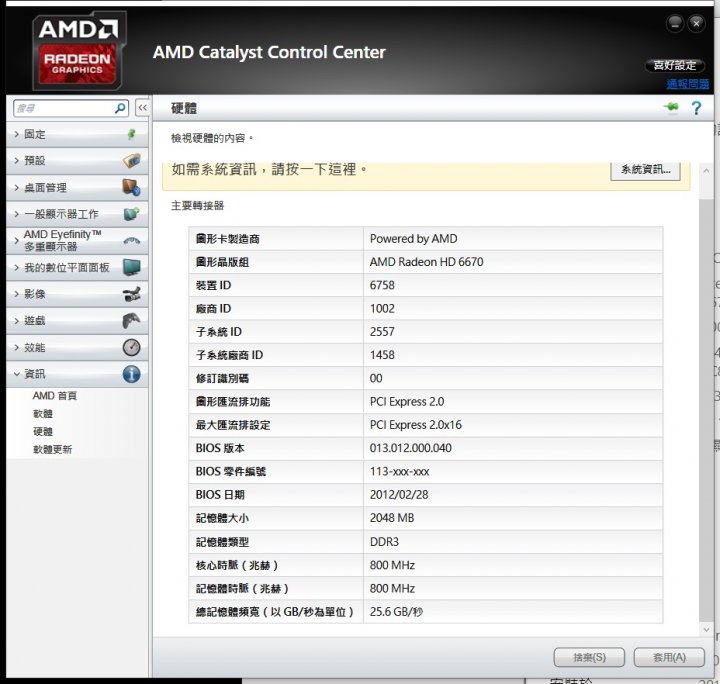Click the green pin icon in 固定 row
Image resolution: width=720 pixels, height=684 pixels.
132,134
